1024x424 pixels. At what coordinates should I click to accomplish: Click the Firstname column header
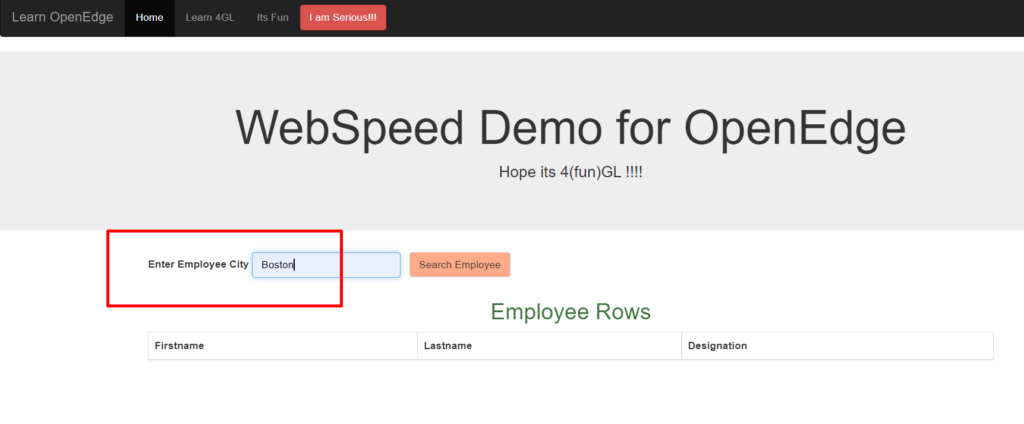180,346
